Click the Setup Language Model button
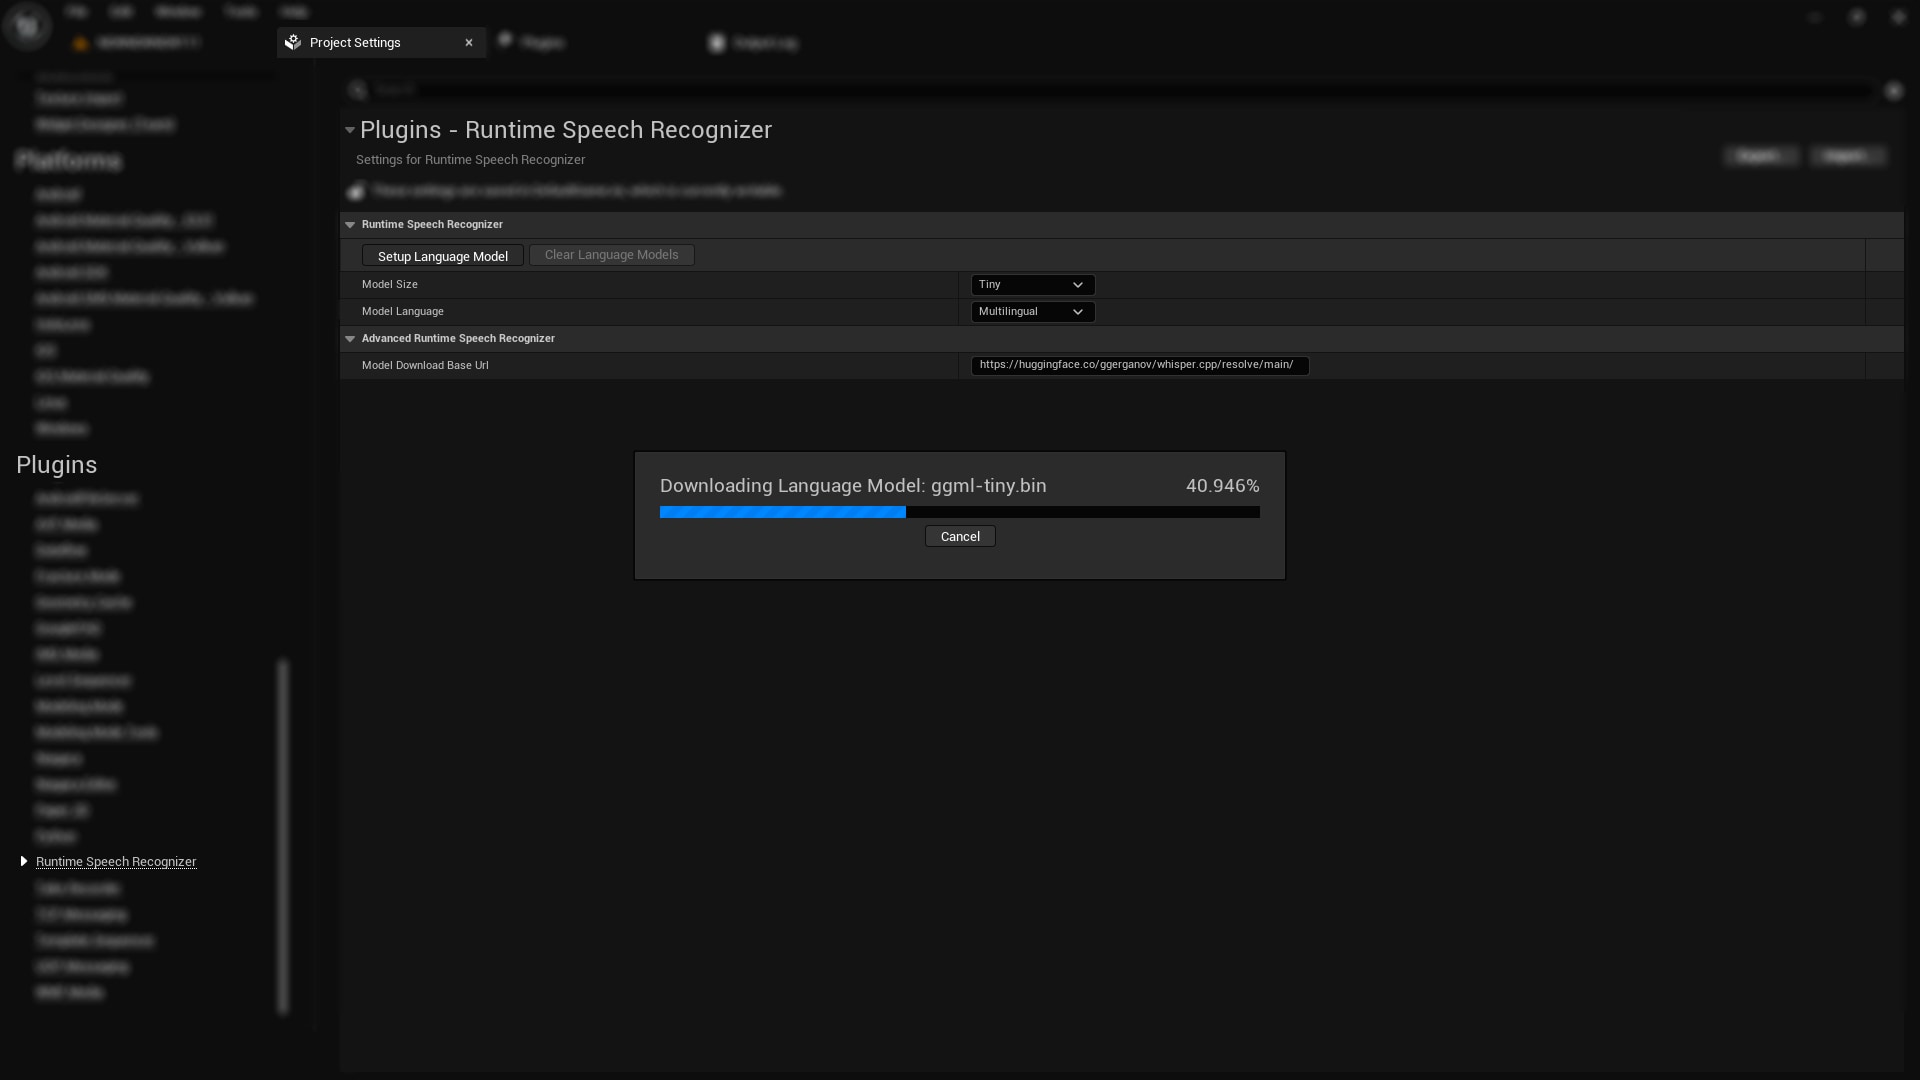 (x=443, y=255)
